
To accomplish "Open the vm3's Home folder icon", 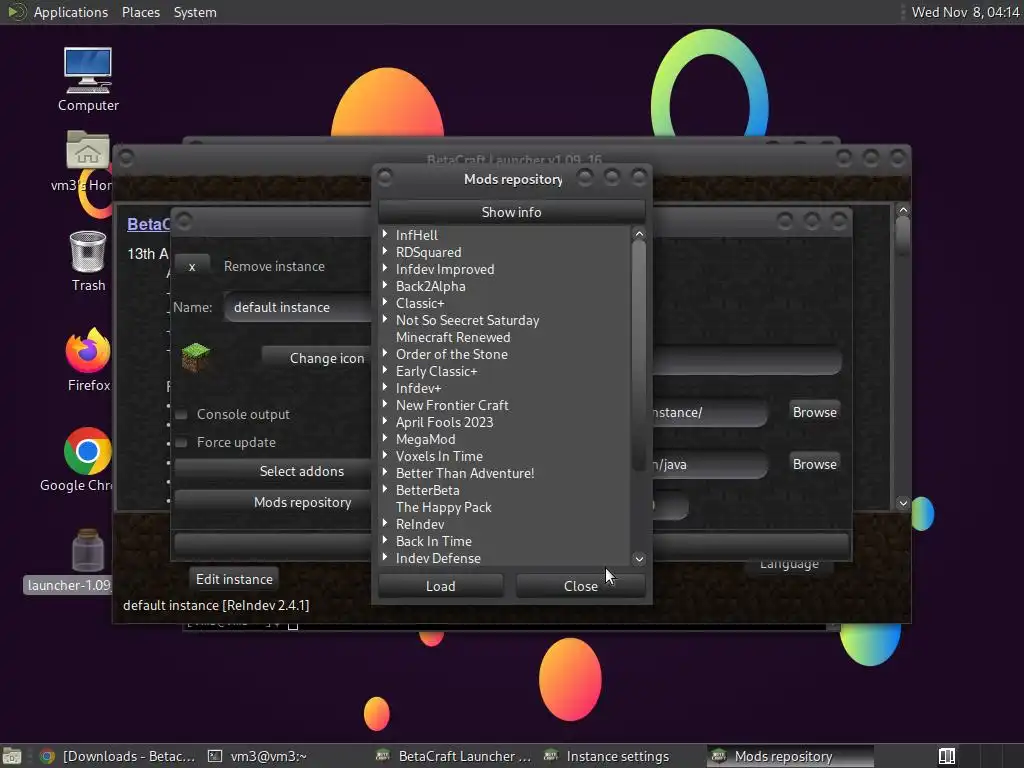I will coord(88,152).
